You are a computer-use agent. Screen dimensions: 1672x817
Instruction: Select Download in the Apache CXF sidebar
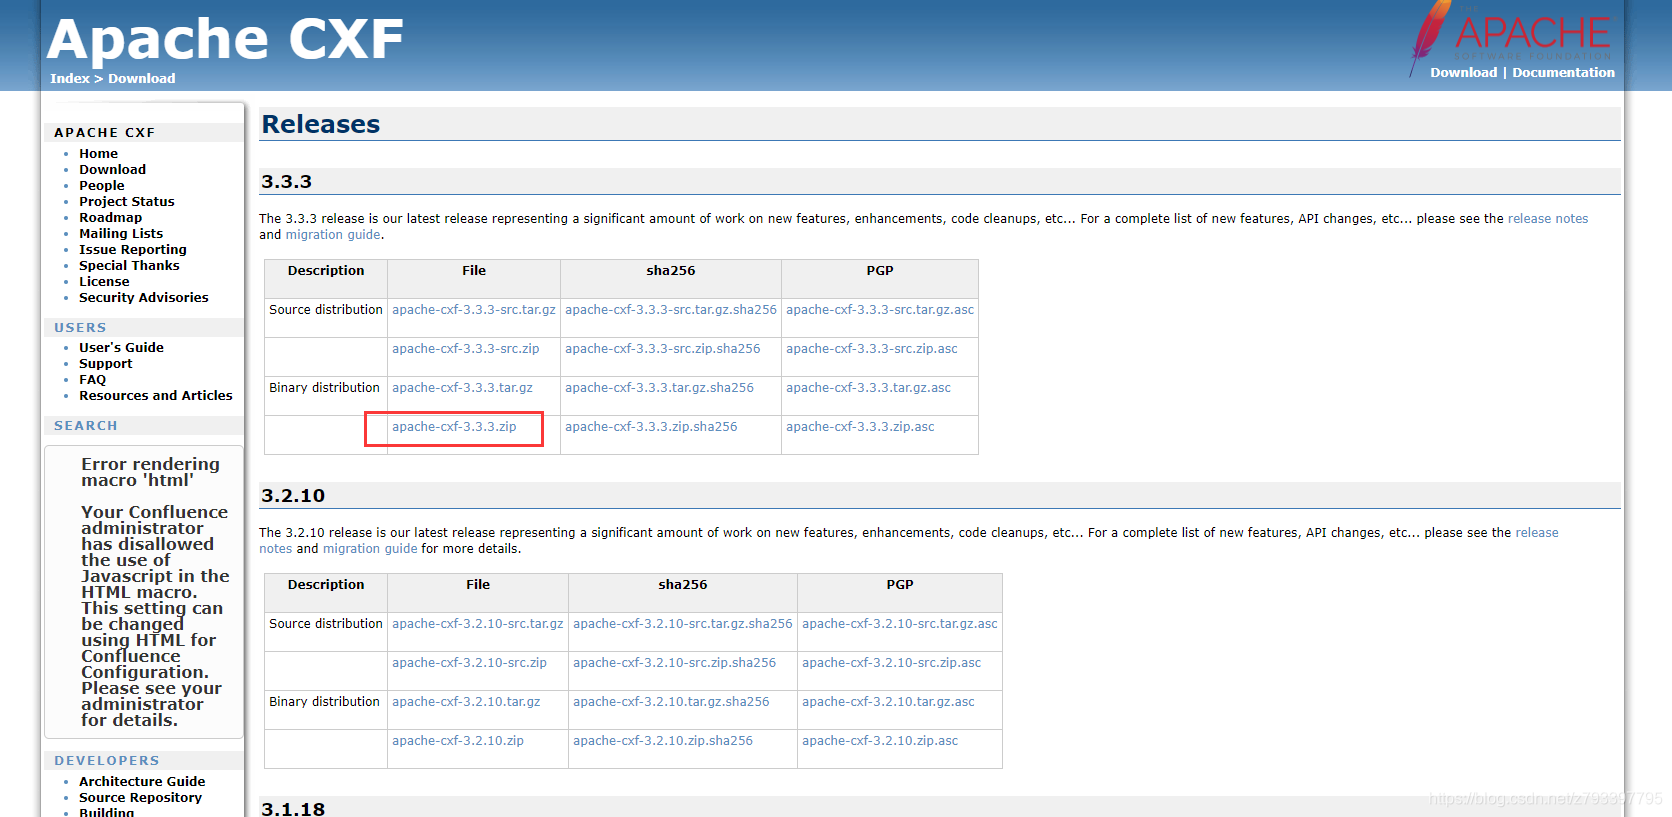click(x=112, y=170)
